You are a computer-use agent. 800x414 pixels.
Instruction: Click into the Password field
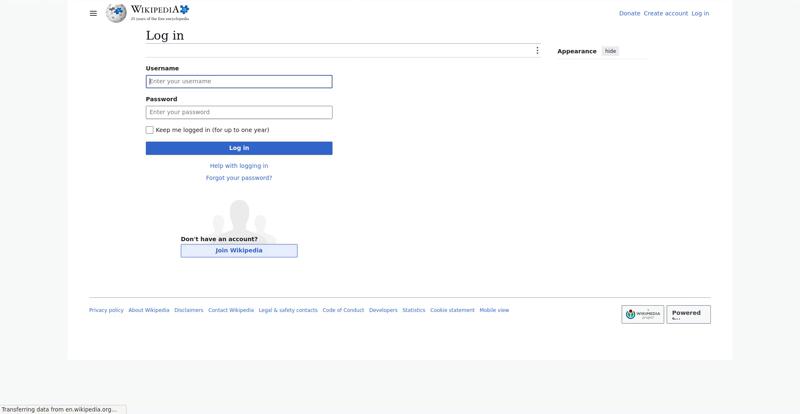pyautogui.click(x=239, y=112)
